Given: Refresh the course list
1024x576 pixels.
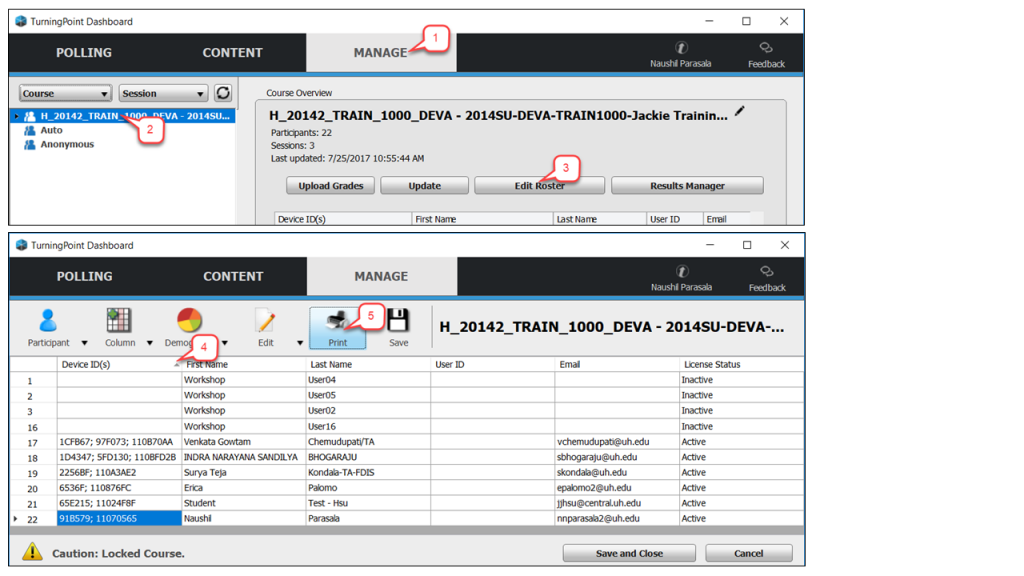Looking at the screenshot, I should (x=222, y=92).
